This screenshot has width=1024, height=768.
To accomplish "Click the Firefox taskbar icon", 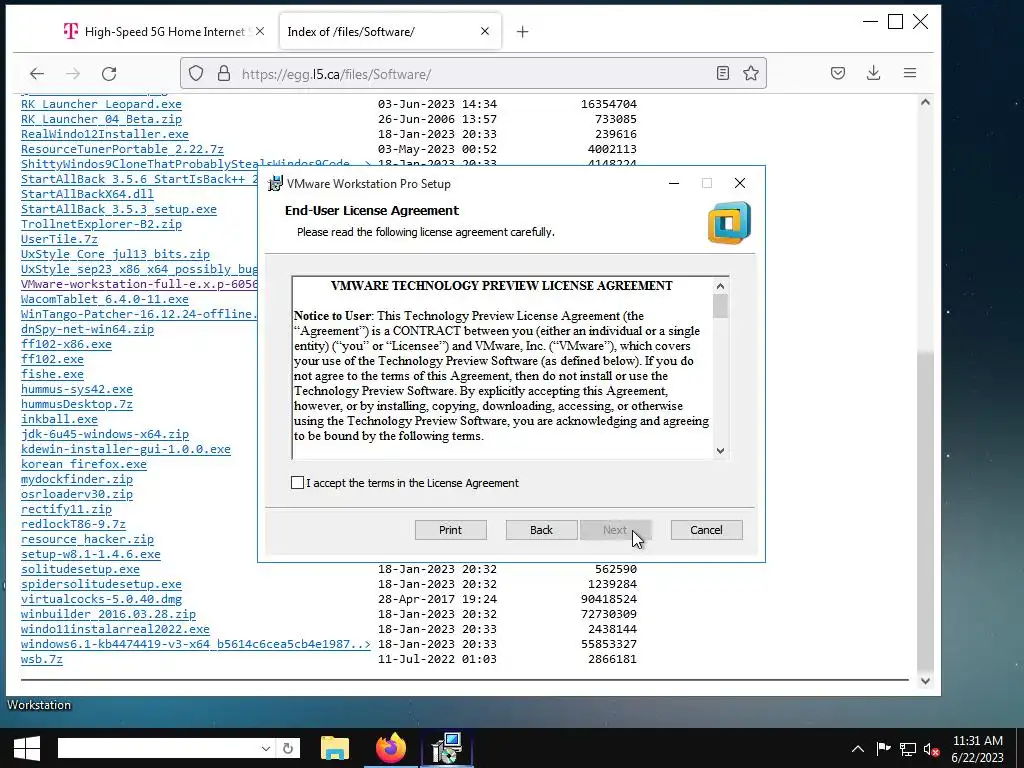I will click(x=391, y=748).
